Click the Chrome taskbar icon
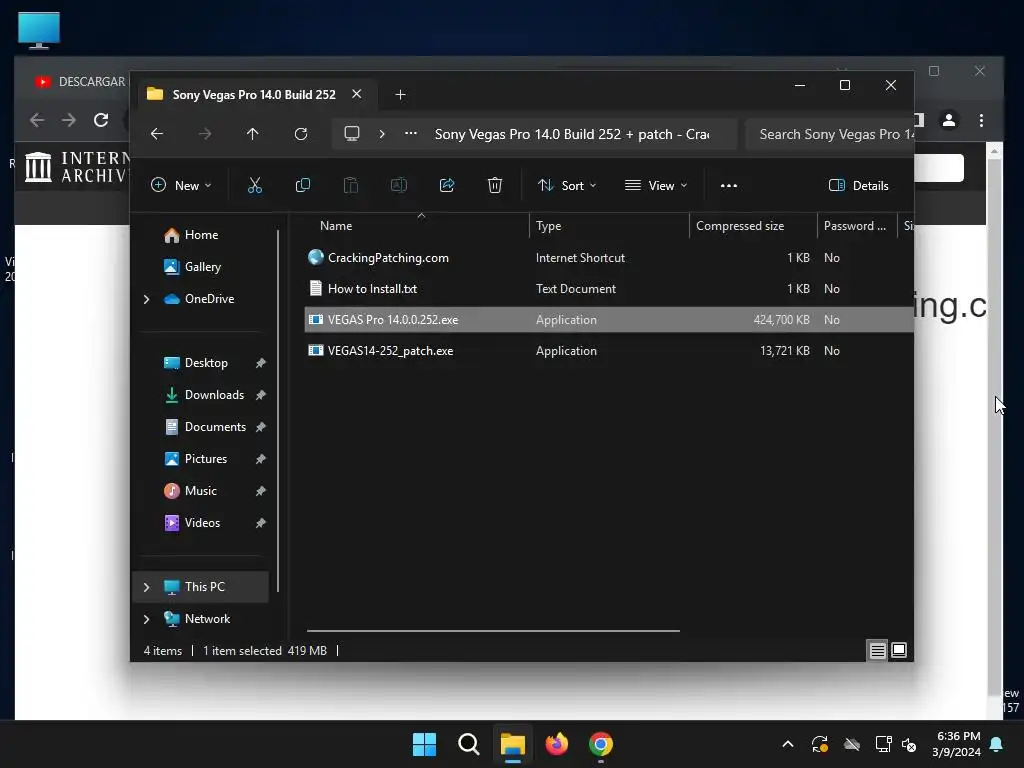This screenshot has width=1024, height=768. pos(601,744)
